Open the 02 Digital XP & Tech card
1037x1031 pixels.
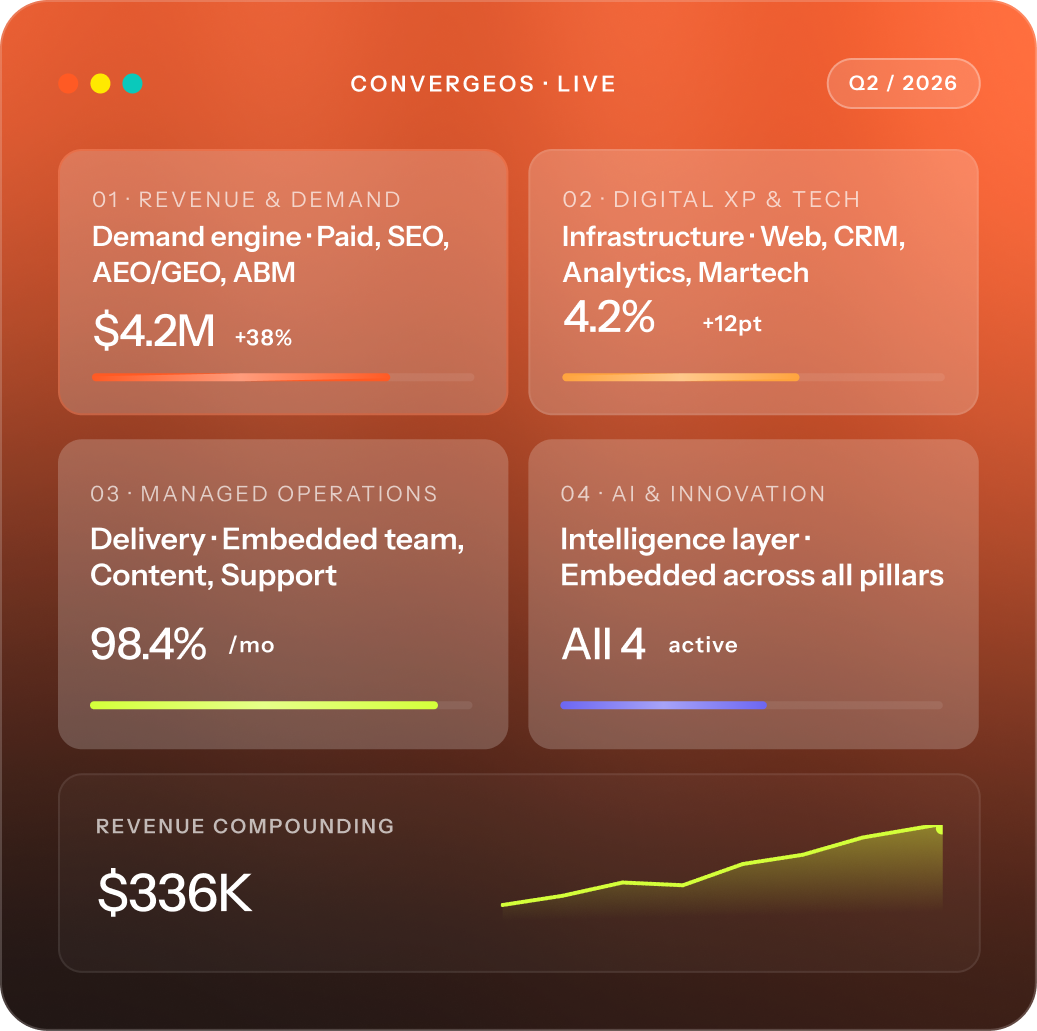pyautogui.click(x=753, y=282)
